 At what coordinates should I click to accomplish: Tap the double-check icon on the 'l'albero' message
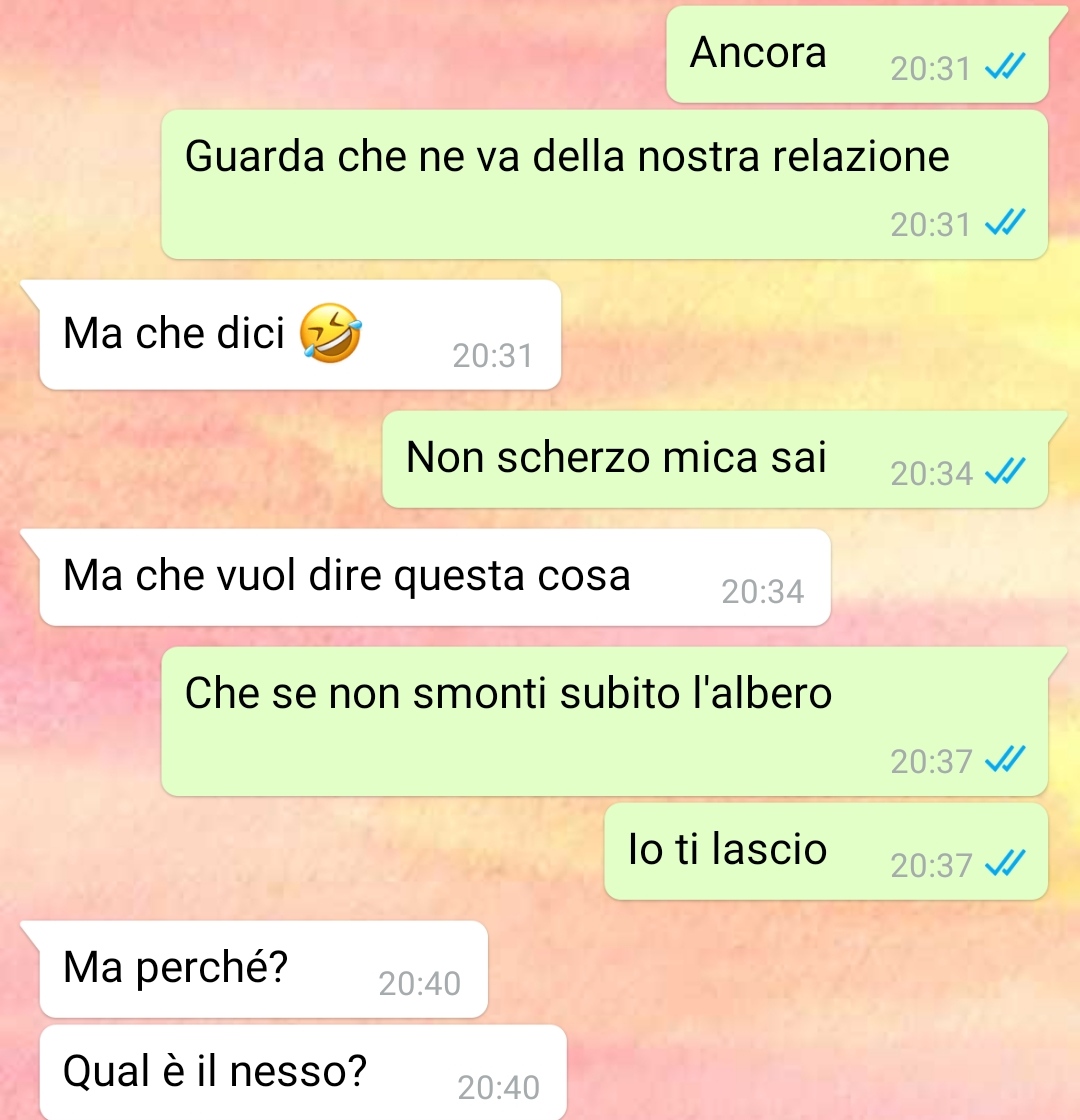click(1005, 760)
